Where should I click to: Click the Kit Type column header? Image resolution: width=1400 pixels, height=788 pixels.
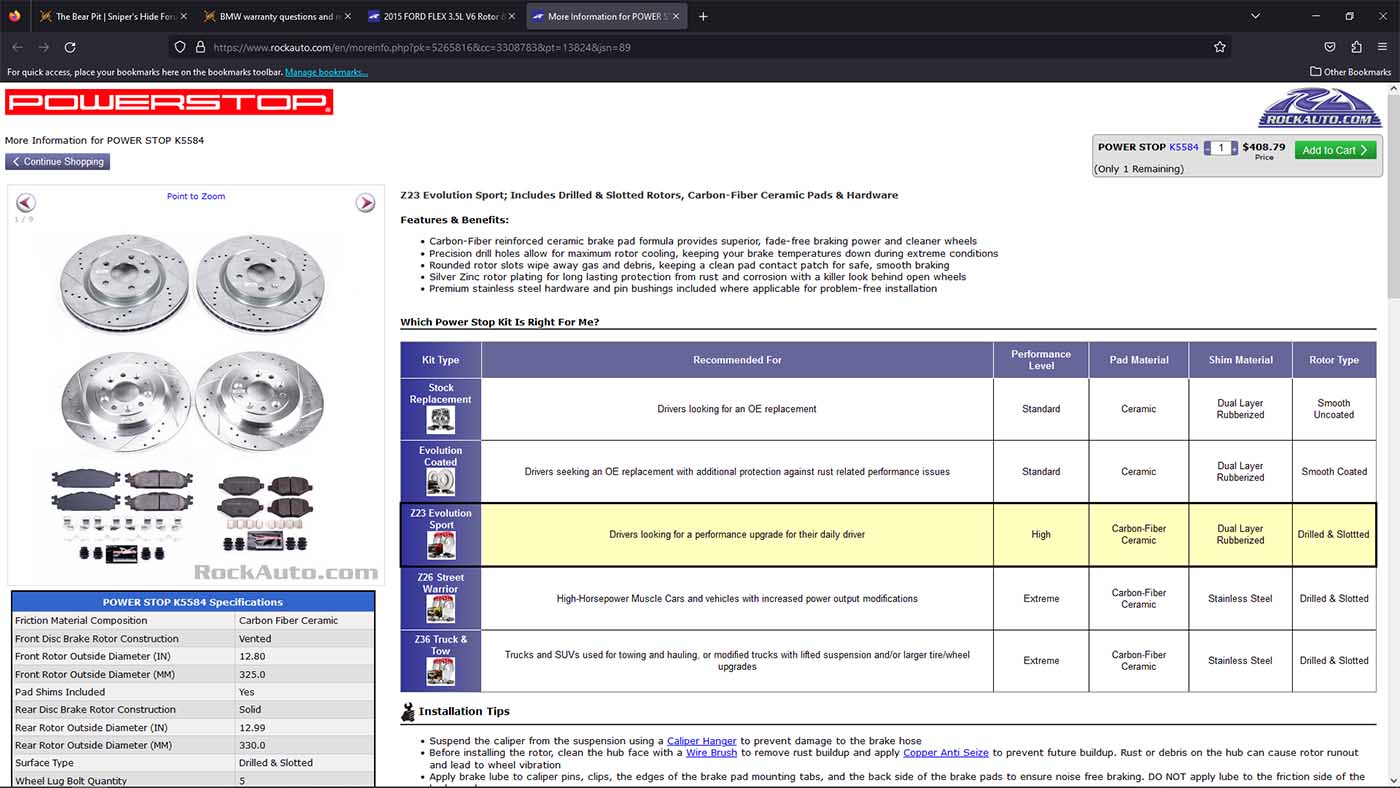(x=441, y=360)
